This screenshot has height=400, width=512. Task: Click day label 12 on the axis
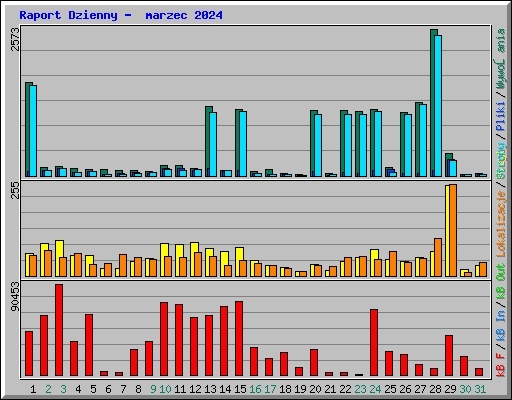pyautogui.click(x=195, y=389)
